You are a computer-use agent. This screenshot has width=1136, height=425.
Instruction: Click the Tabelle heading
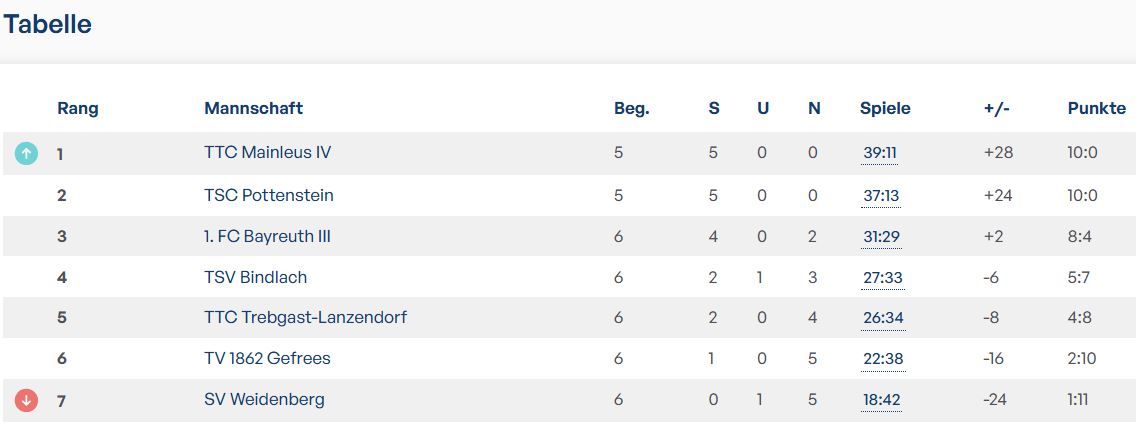pos(48,25)
